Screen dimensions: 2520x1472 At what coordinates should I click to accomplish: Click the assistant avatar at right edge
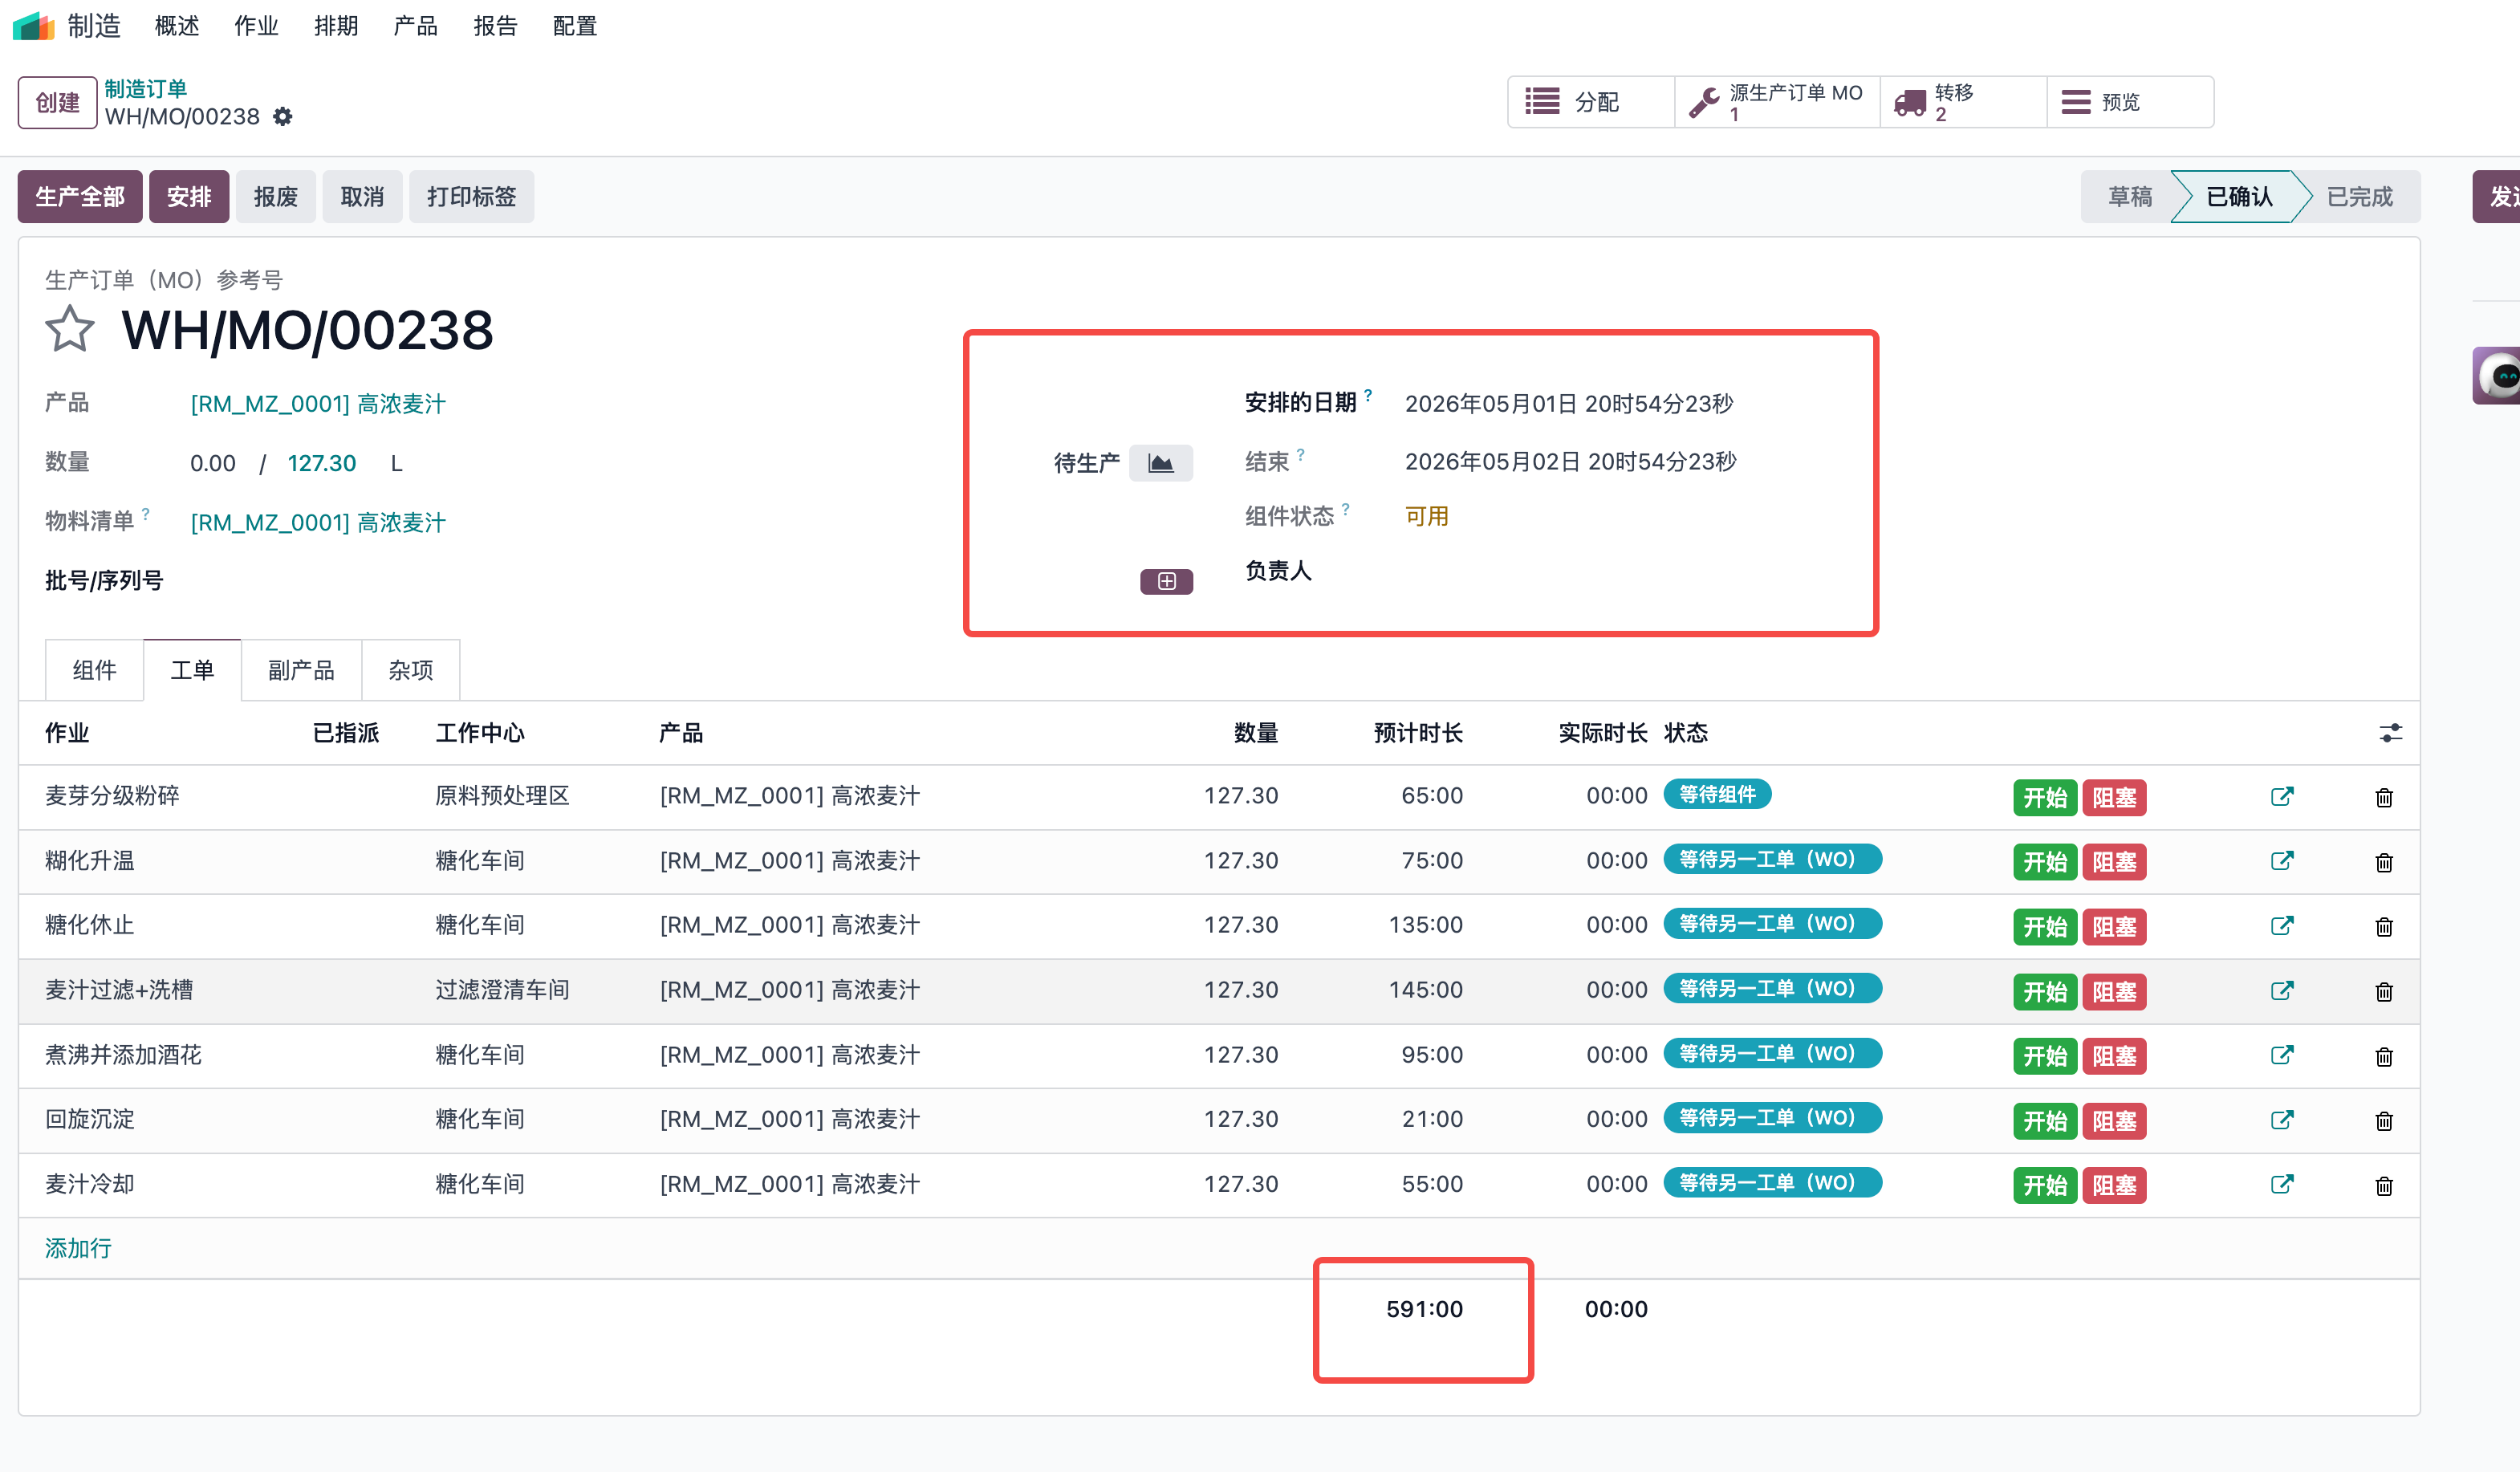2497,375
